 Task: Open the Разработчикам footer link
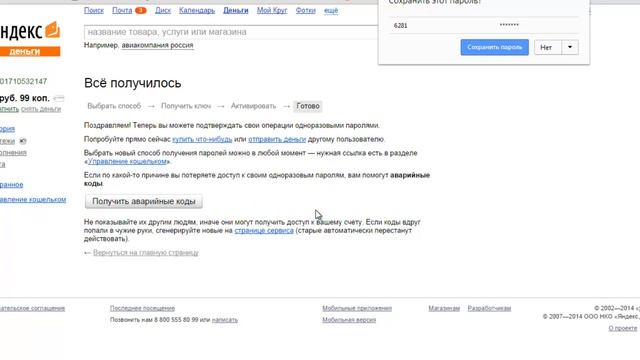(x=489, y=309)
